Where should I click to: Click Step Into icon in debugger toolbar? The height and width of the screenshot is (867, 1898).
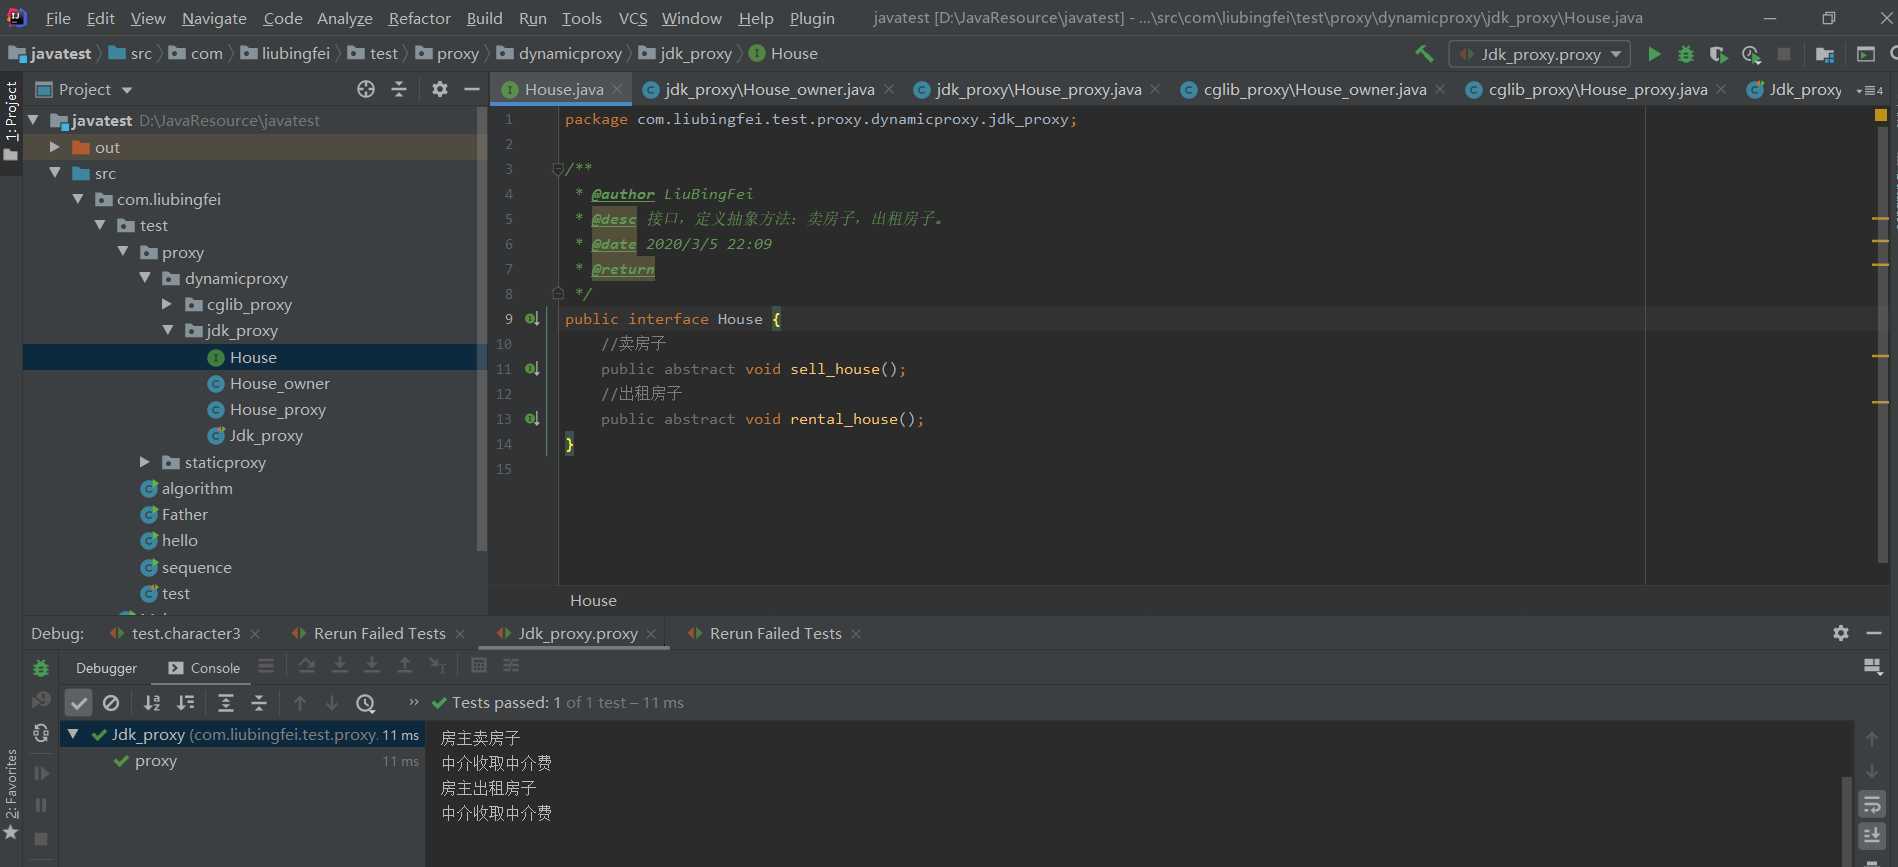click(340, 665)
